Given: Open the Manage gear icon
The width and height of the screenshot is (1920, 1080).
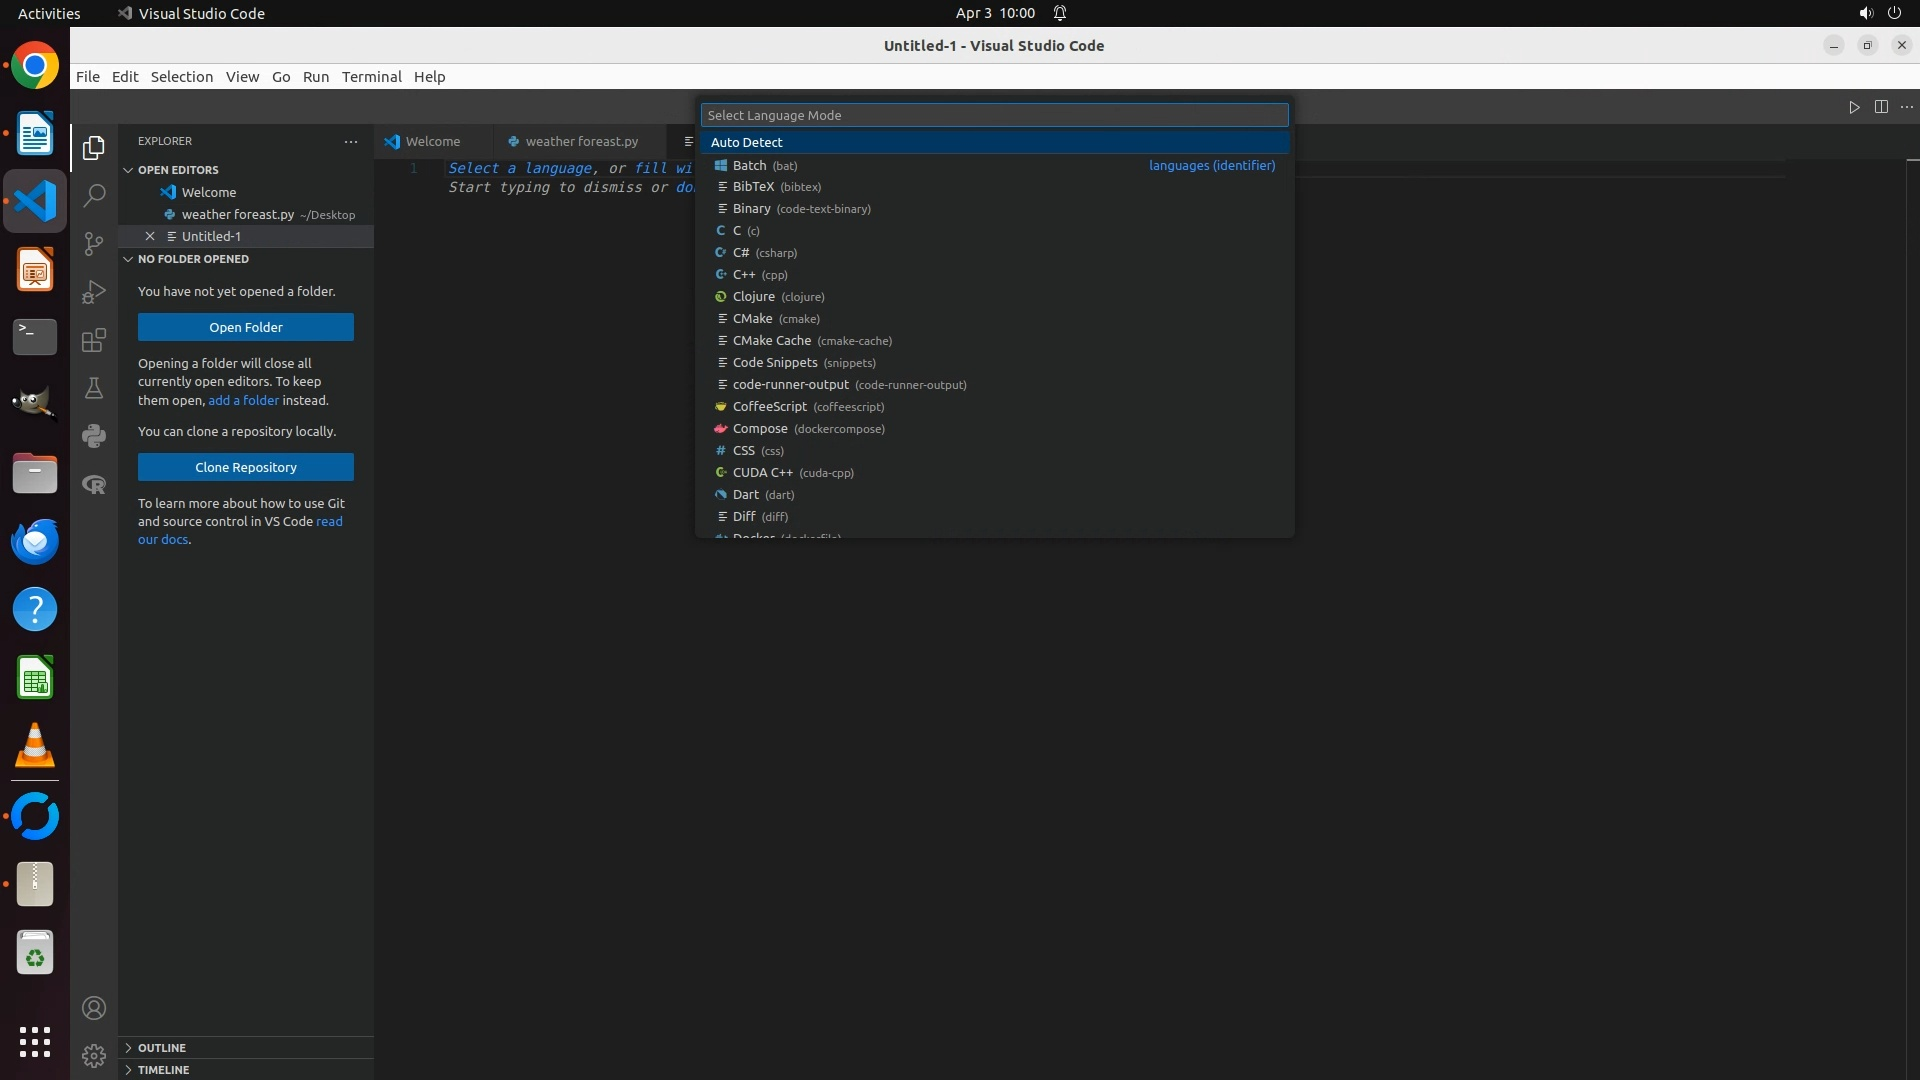Looking at the screenshot, I should (94, 1055).
